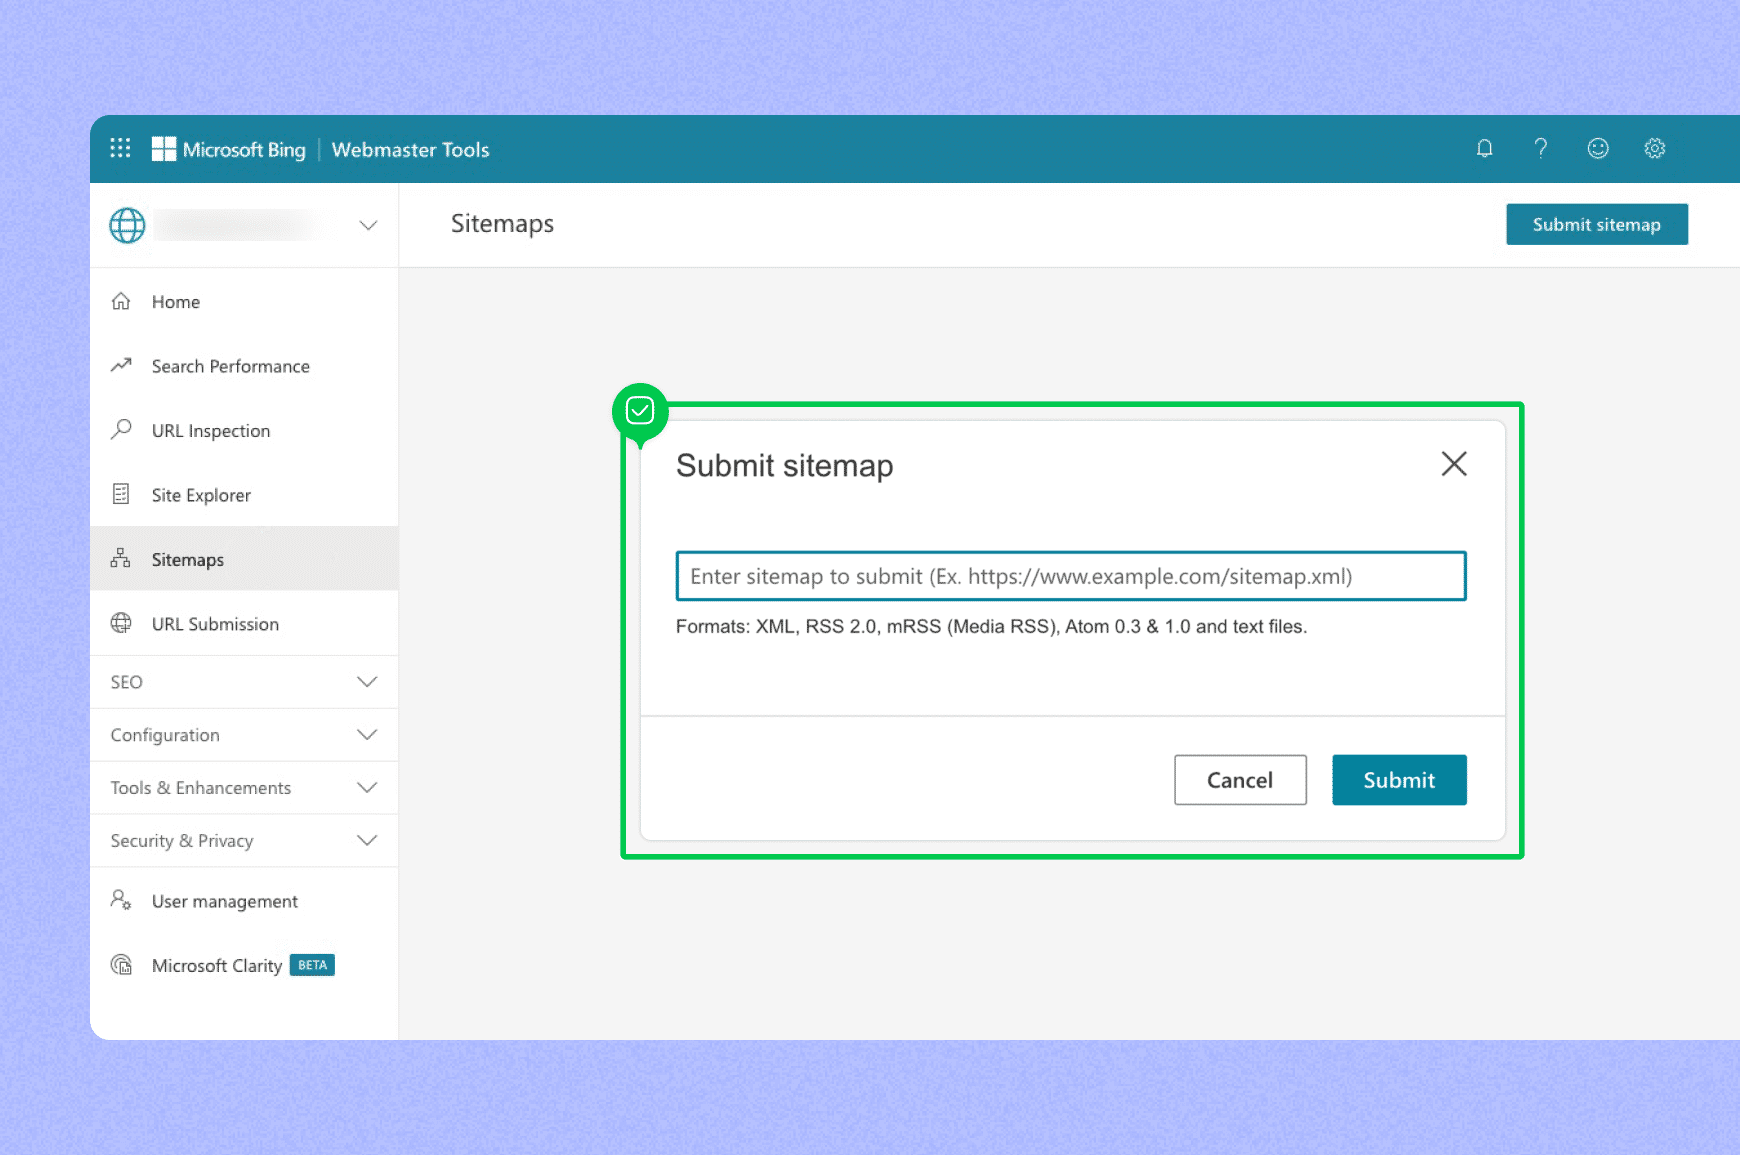Click Cancel in the sitemap dialog
The width and height of the screenshot is (1740, 1155).
coord(1239,780)
